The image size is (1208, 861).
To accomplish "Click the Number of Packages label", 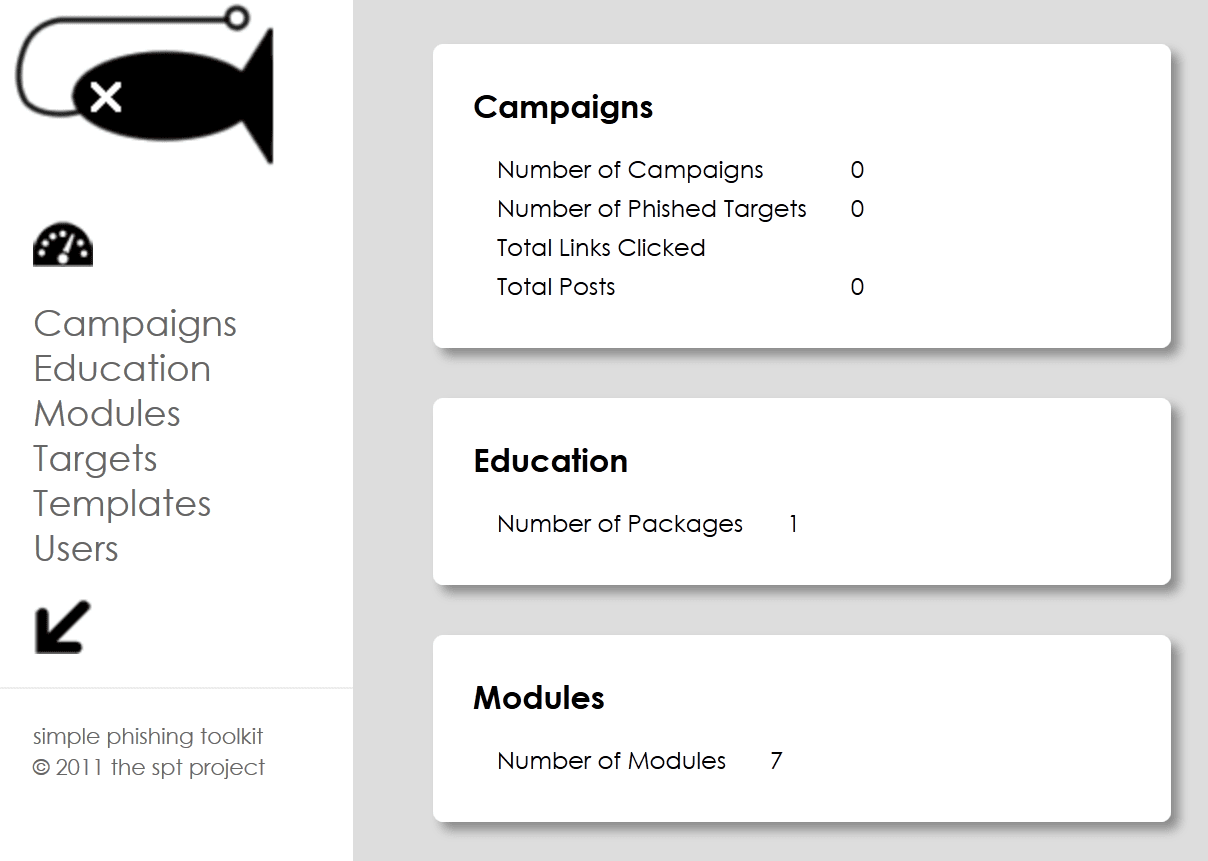I will pos(620,524).
